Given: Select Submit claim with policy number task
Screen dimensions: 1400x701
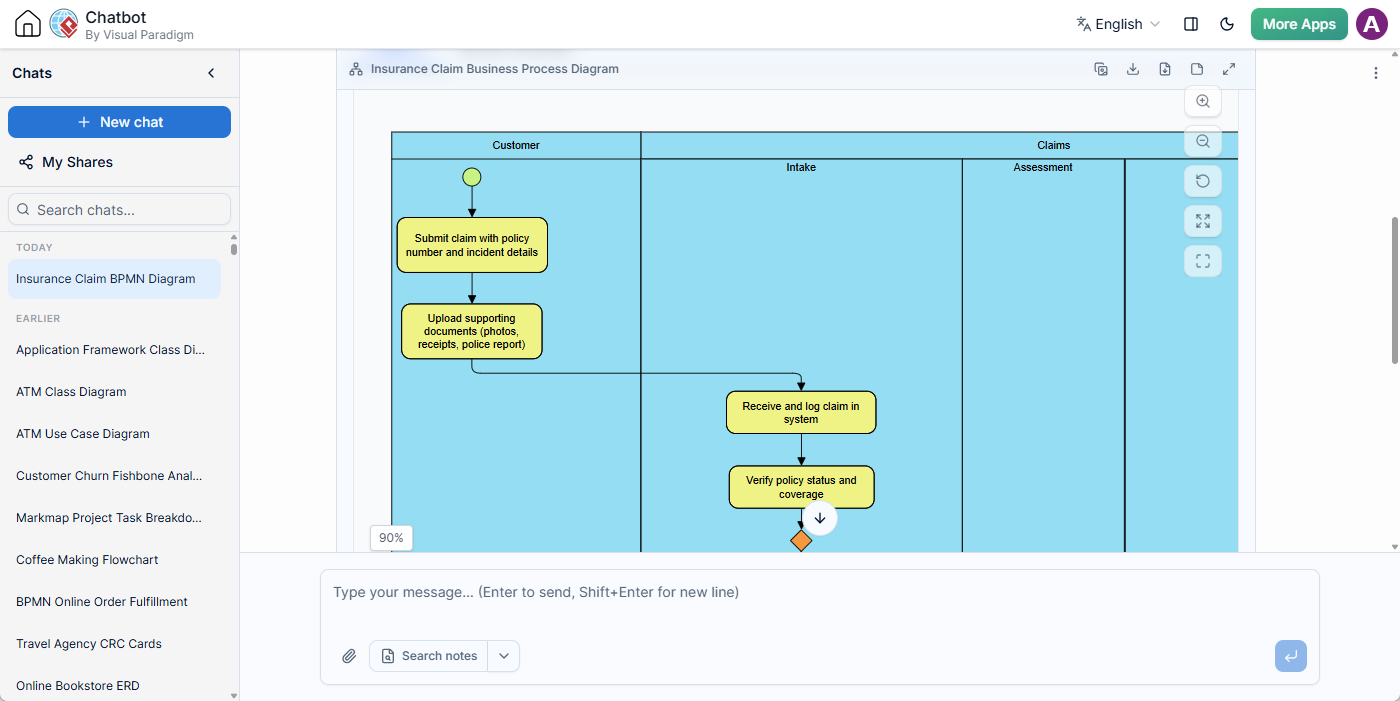Looking at the screenshot, I should pos(472,245).
